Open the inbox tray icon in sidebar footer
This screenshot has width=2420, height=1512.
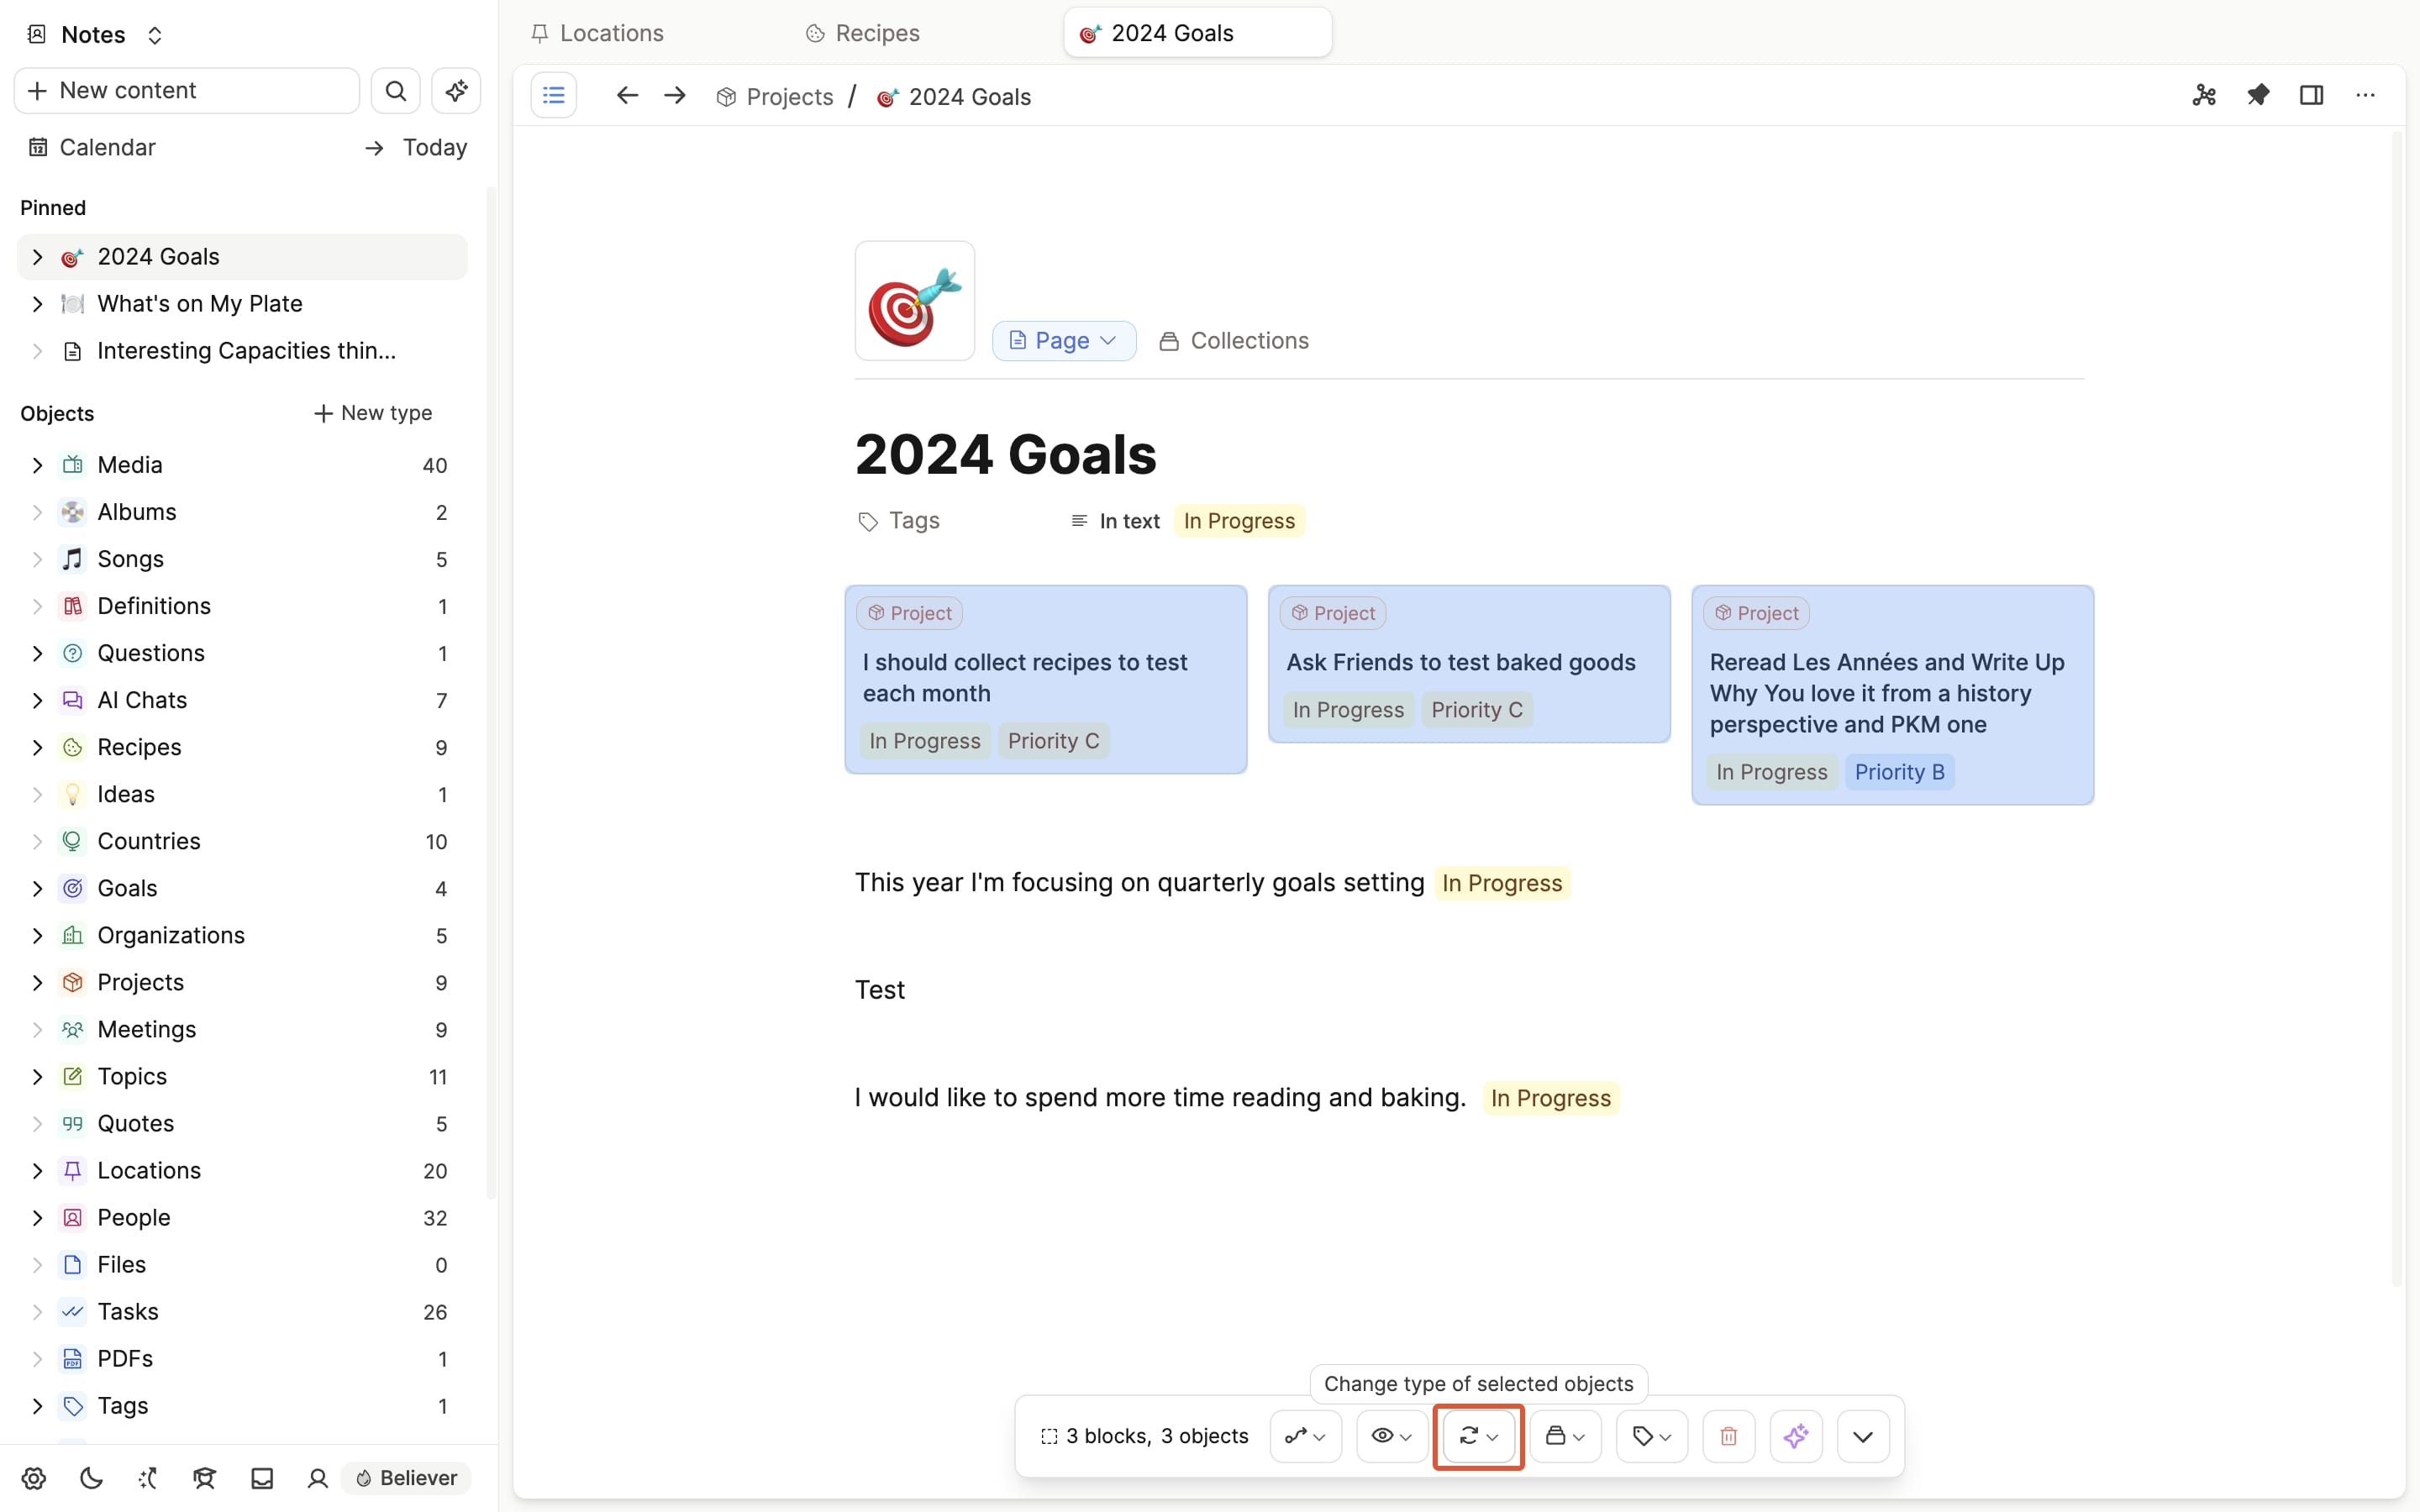[262, 1478]
